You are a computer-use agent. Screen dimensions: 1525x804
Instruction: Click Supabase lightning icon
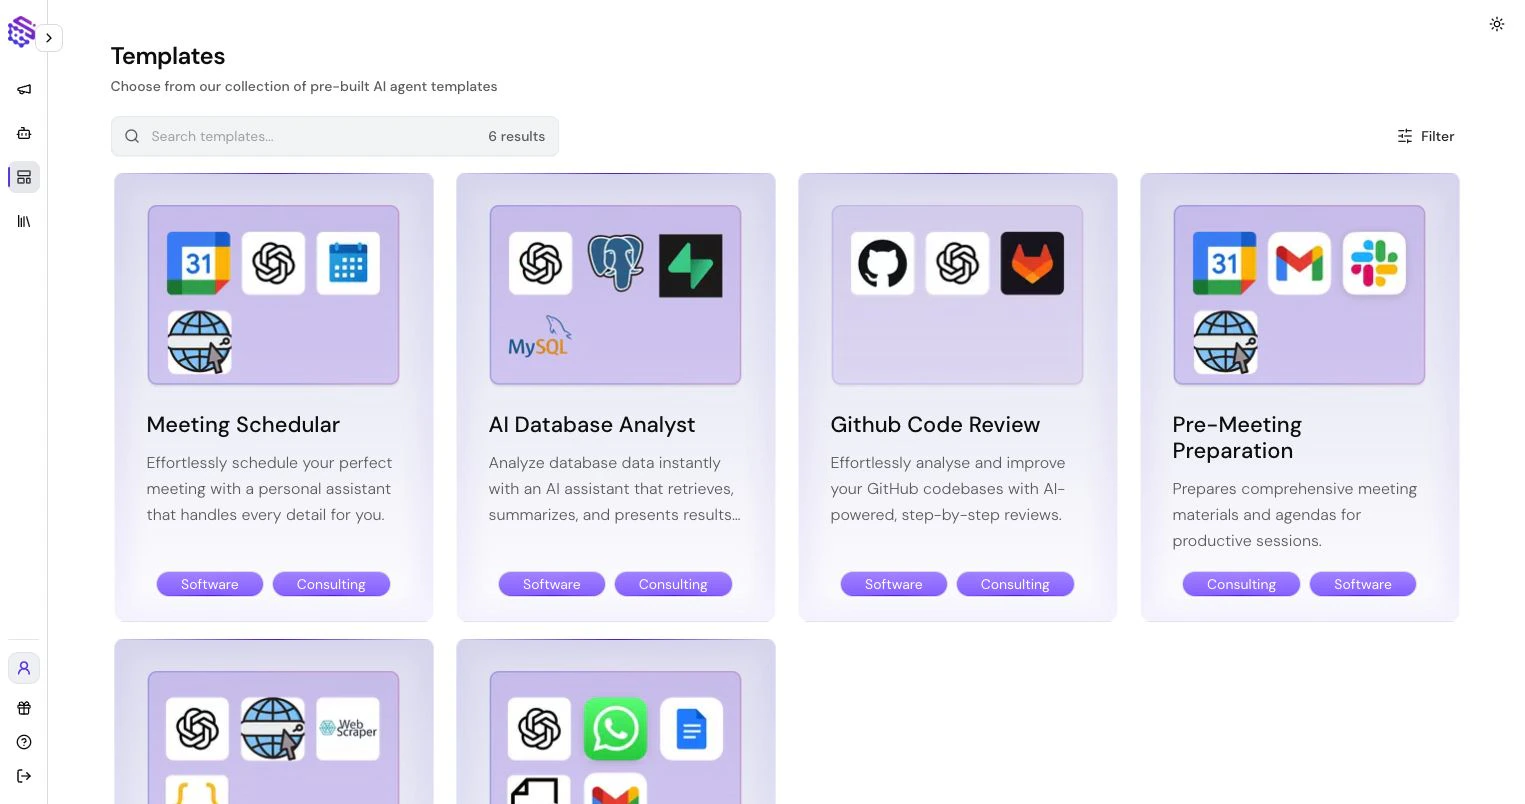690,265
